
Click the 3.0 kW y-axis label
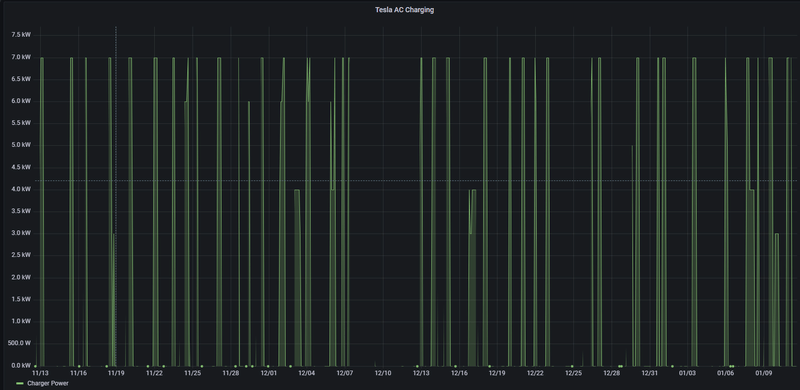pos(21,233)
